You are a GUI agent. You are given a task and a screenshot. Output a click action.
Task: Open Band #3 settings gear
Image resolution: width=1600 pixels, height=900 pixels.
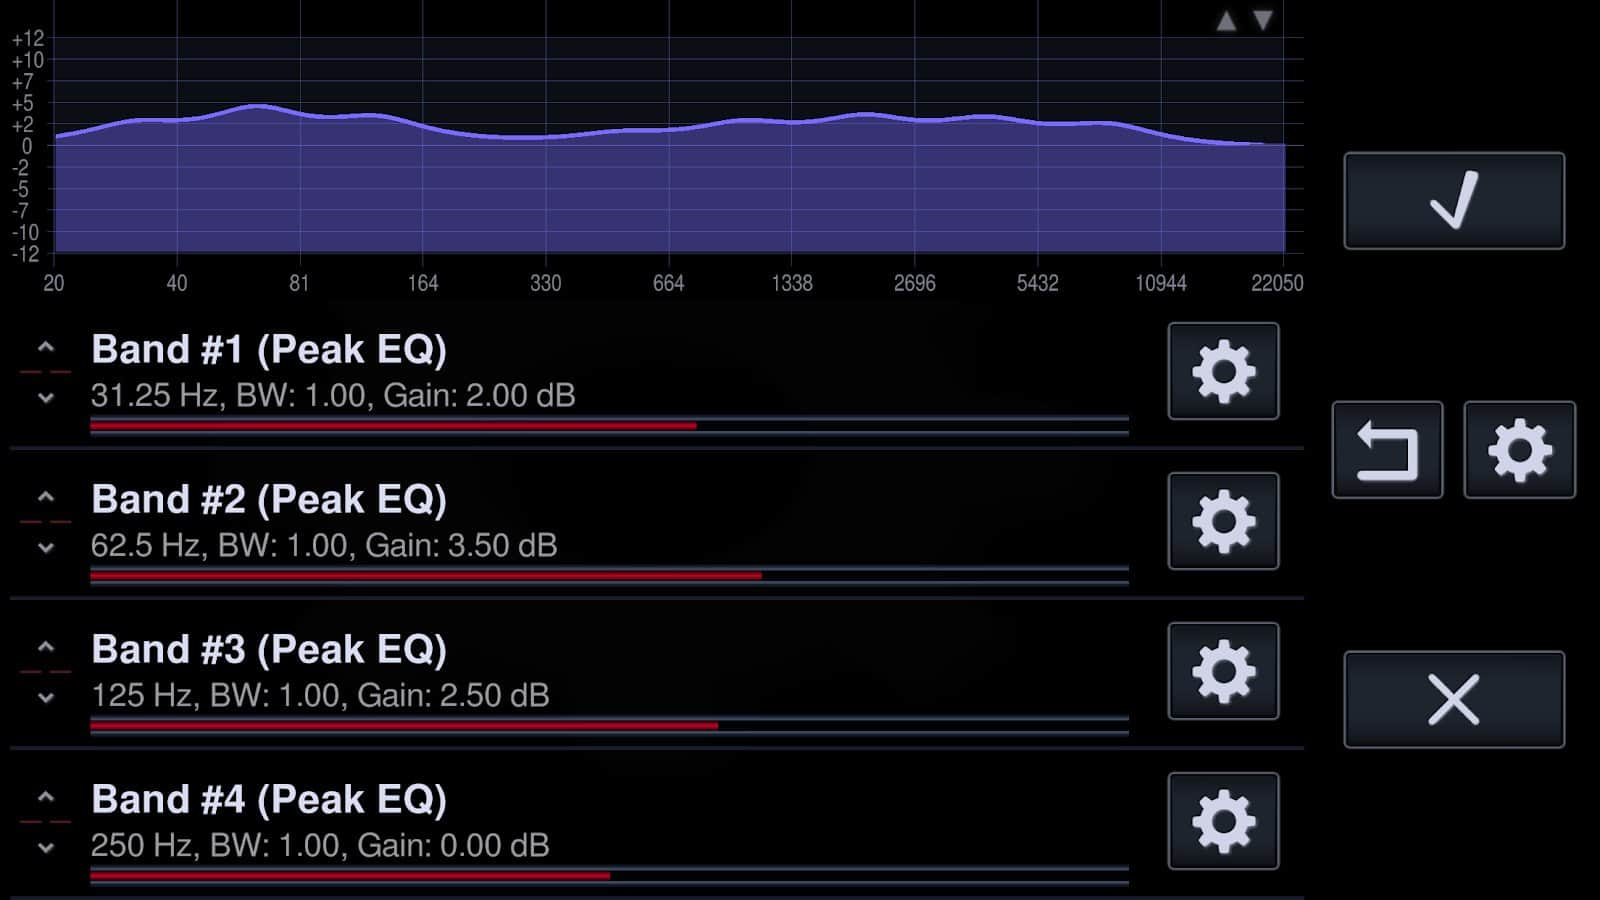click(x=1223, y=671)
